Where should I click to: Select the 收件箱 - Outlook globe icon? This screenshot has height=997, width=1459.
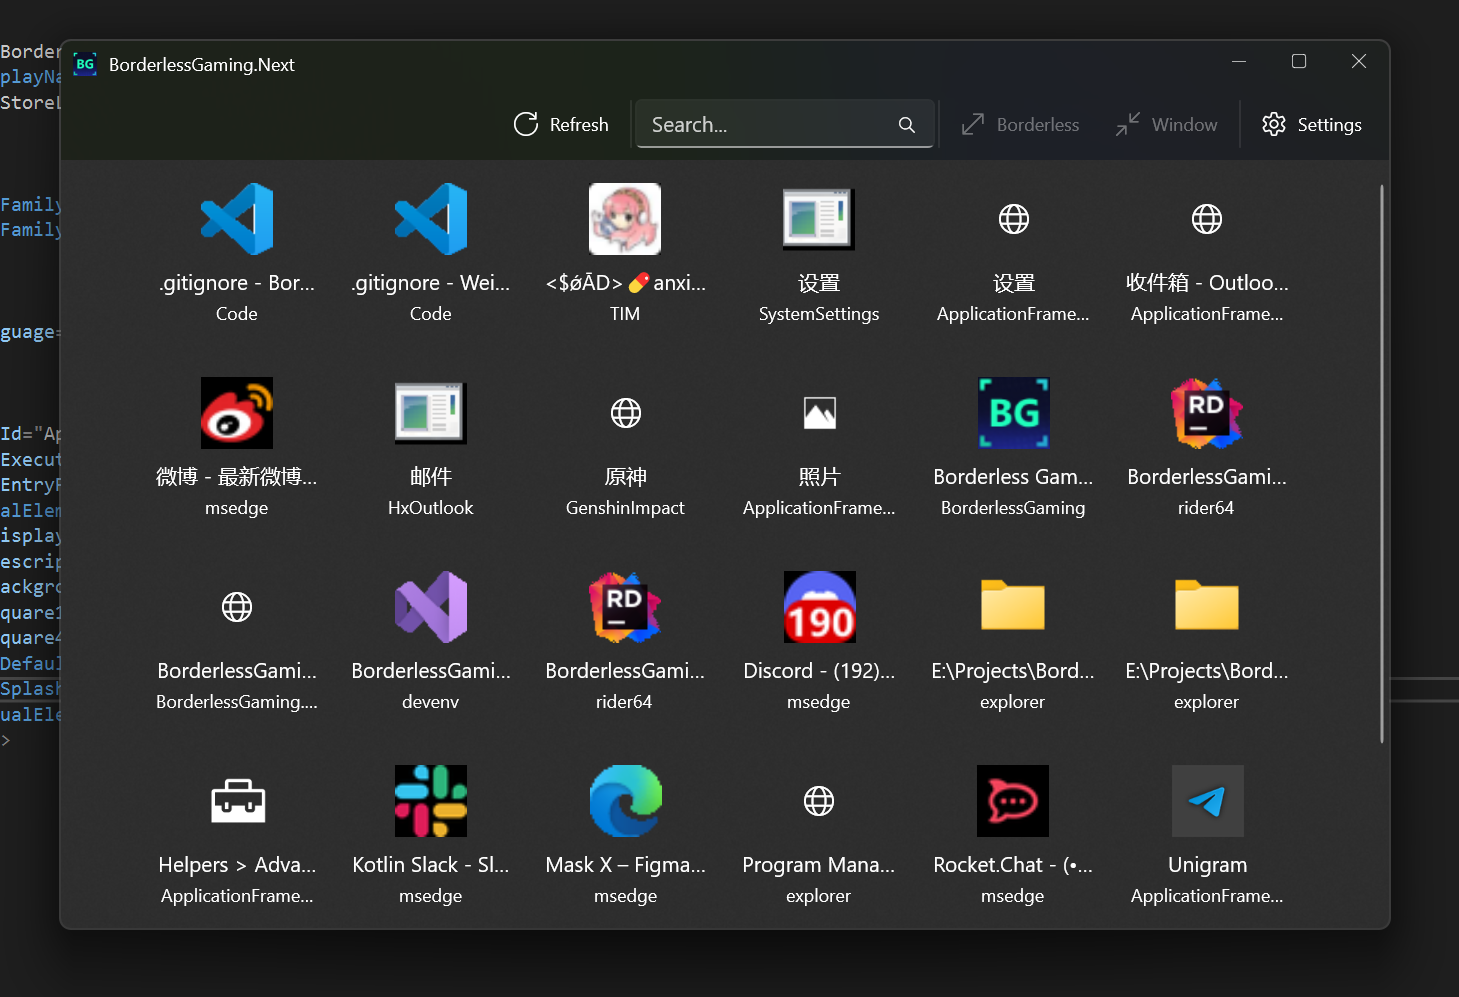click(x=1207, y=219)
